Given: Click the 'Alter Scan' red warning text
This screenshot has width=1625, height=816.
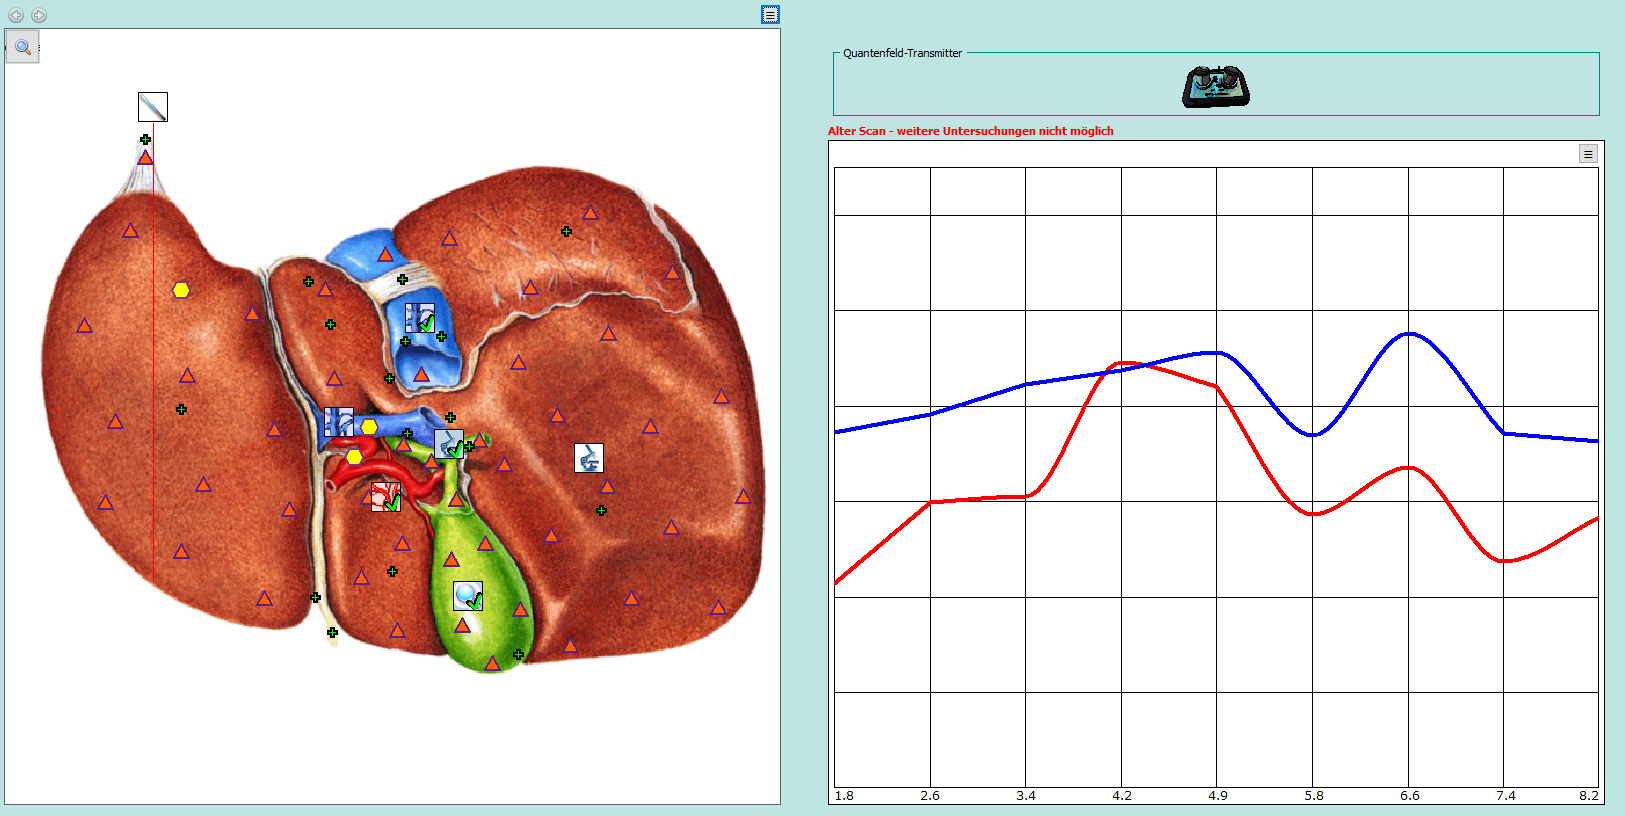Looking at the screenshot, I should point(970,131).
